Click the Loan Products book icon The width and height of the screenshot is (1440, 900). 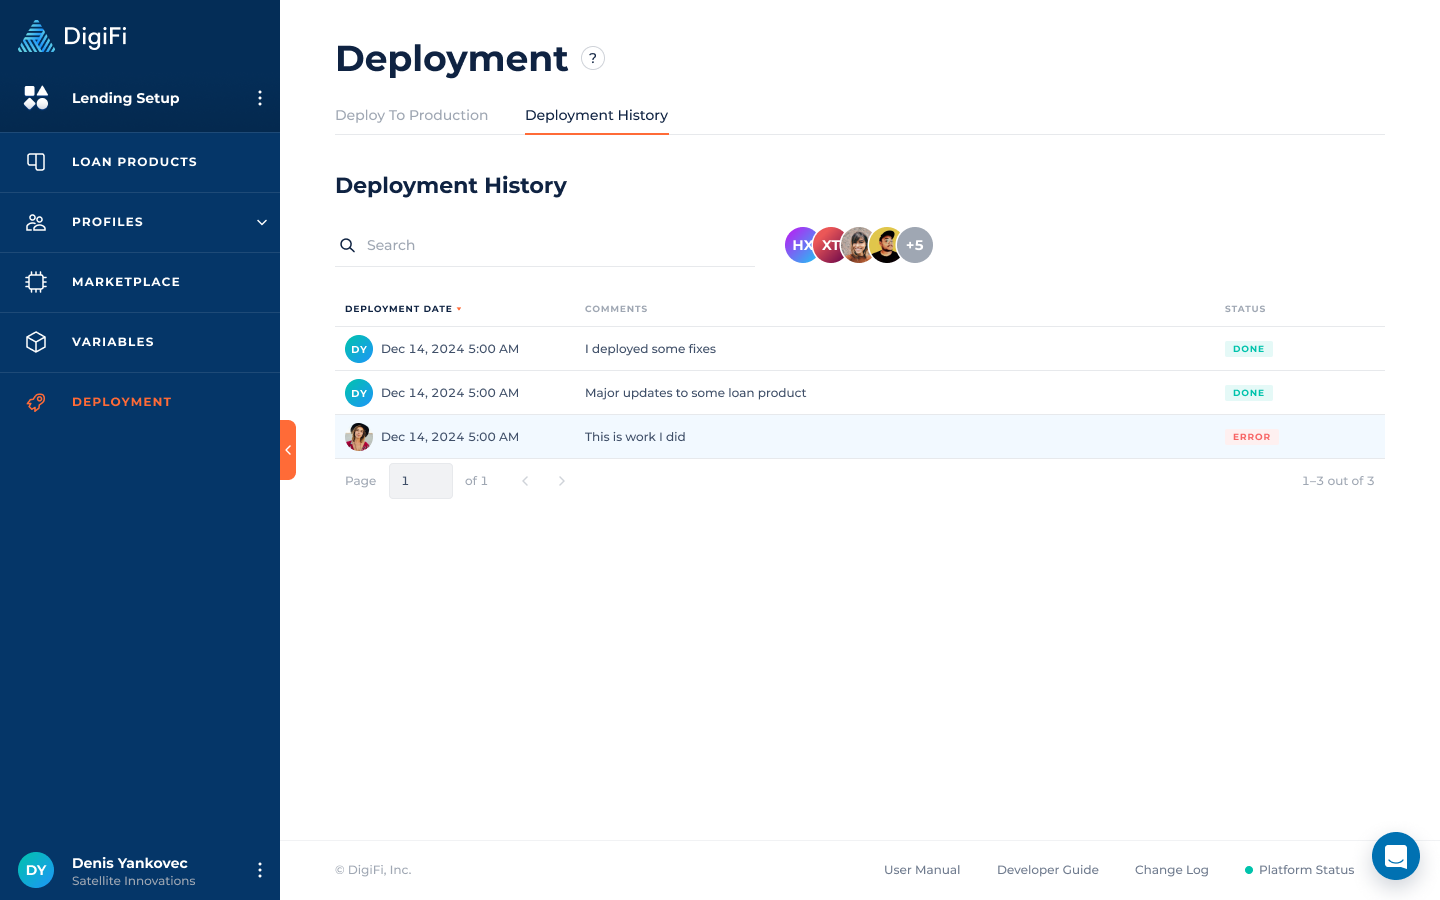pos(36,162)
